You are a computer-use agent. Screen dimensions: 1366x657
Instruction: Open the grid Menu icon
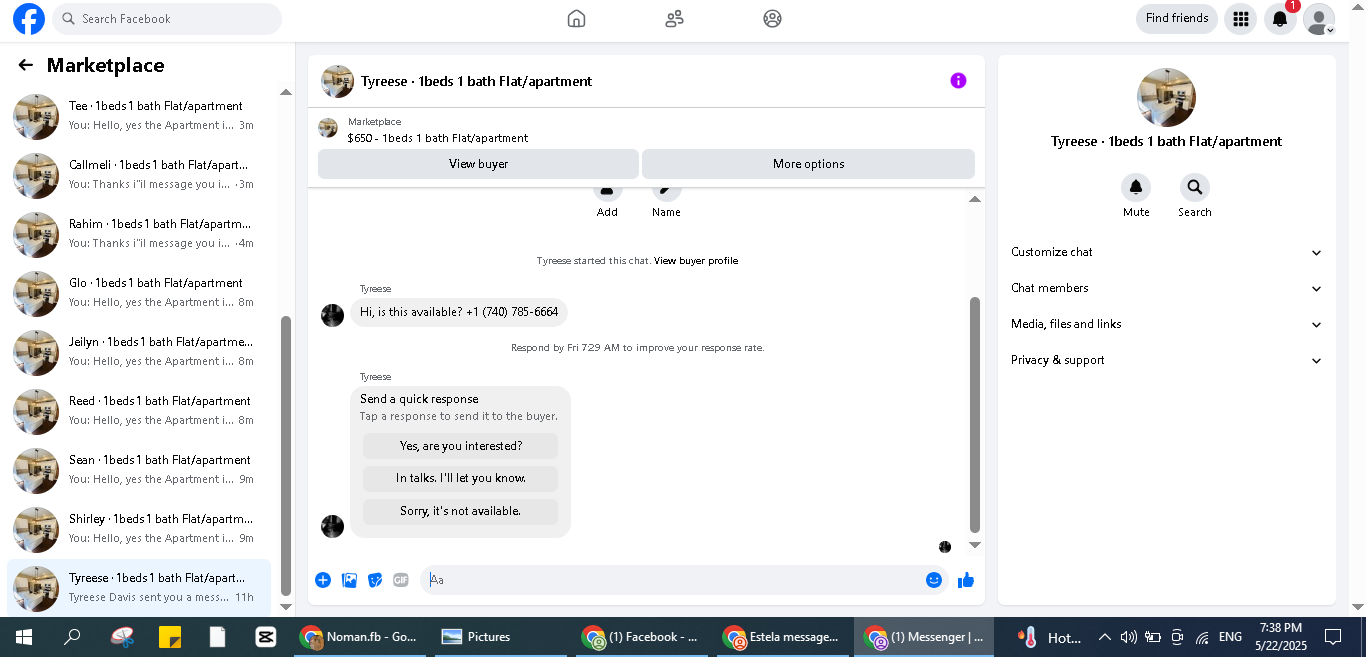pyautogui.click(x=1241, y=19)
